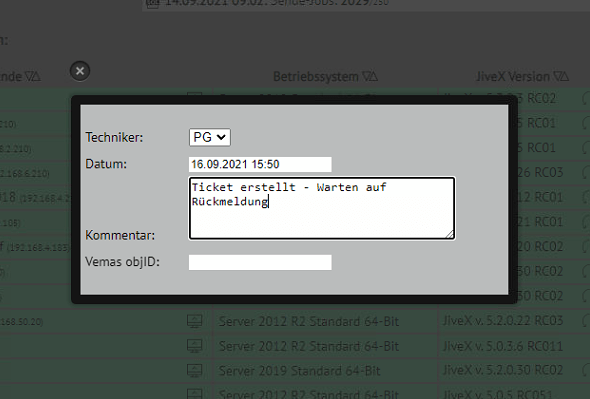Click monitor icon beside JiveX v. 5.0.3.6 row

pyautogui.click(x=195, y=346)
